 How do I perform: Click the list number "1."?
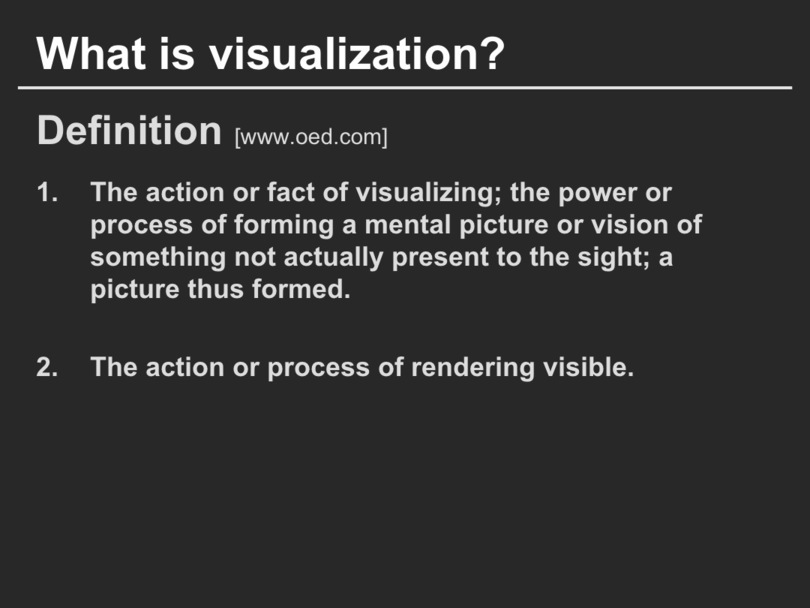(x=49, y=192)
